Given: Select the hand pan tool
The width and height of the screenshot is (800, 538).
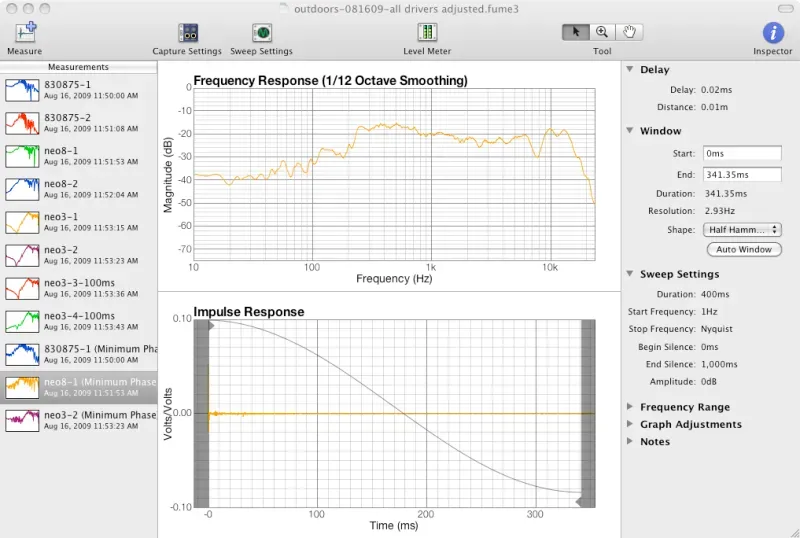Looking at the screenshot, I should pos(629,32).
